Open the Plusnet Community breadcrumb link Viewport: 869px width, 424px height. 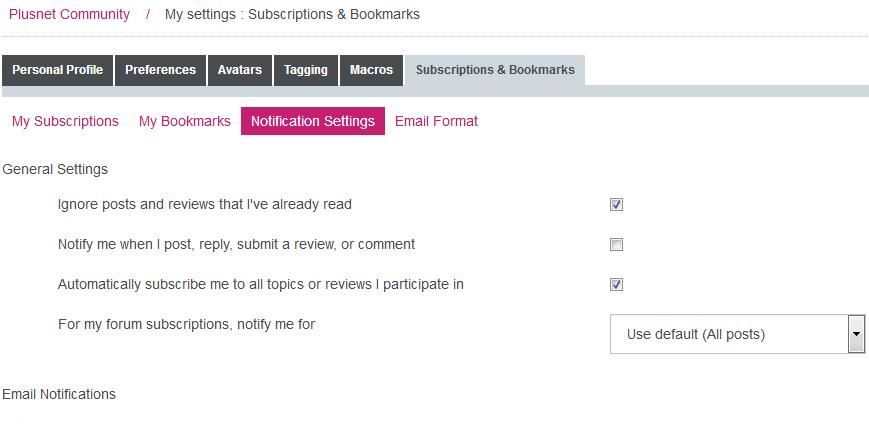click(69, 14)
